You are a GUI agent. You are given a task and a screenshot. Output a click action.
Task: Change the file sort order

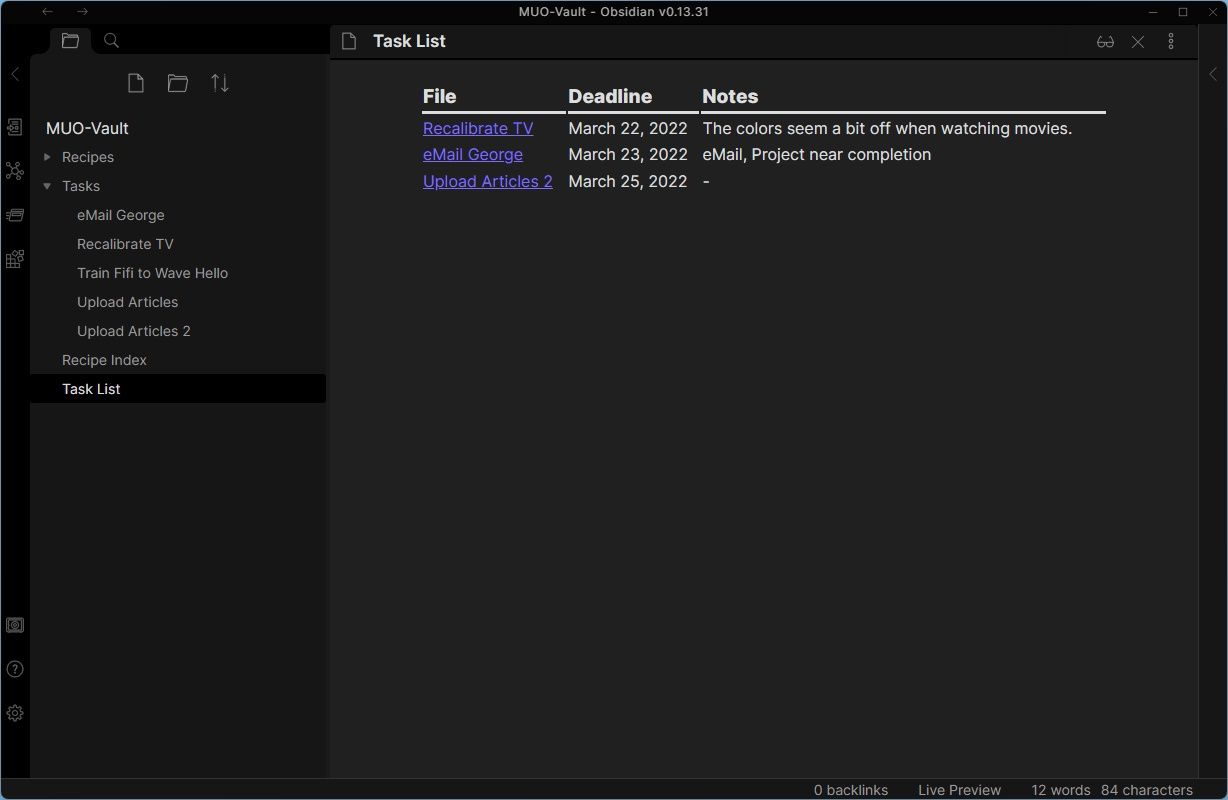pos(220,83)
